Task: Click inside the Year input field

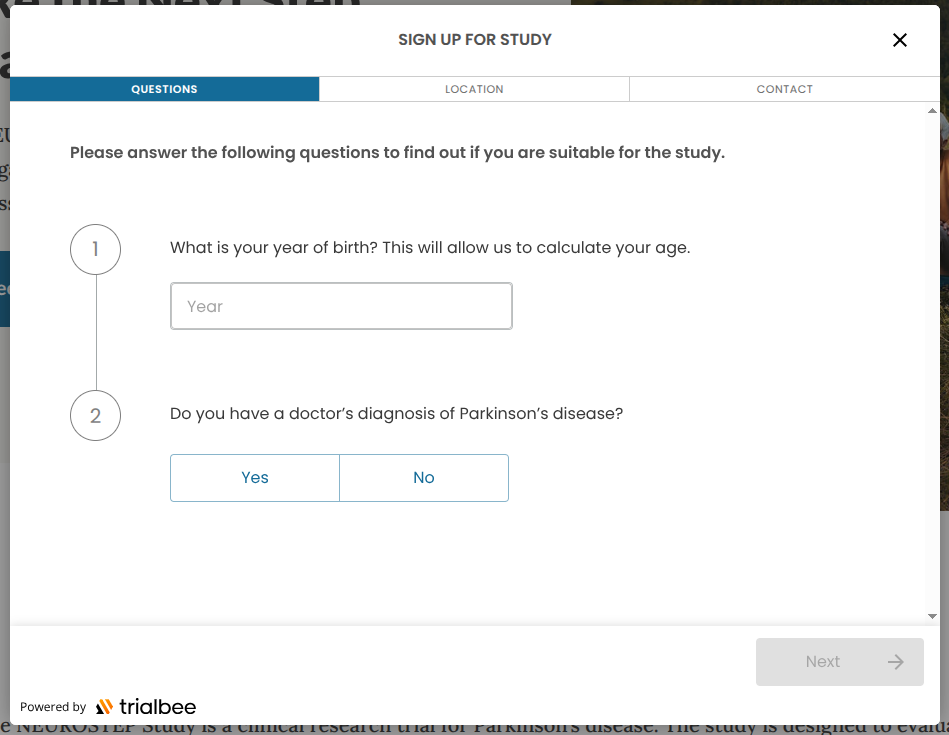Action: 341,306
